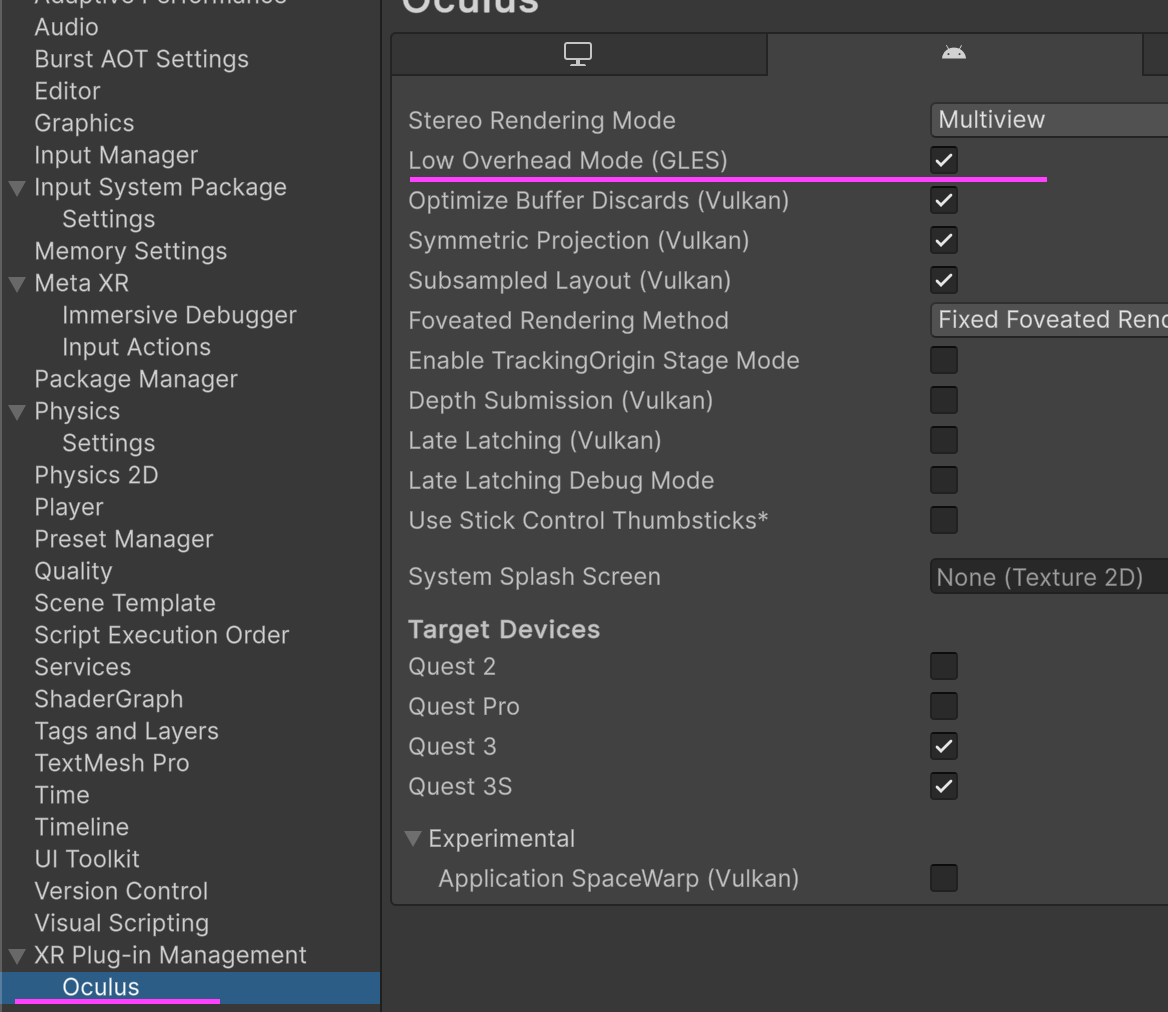
Task: Open Player settings
Action: click(69, 507)
